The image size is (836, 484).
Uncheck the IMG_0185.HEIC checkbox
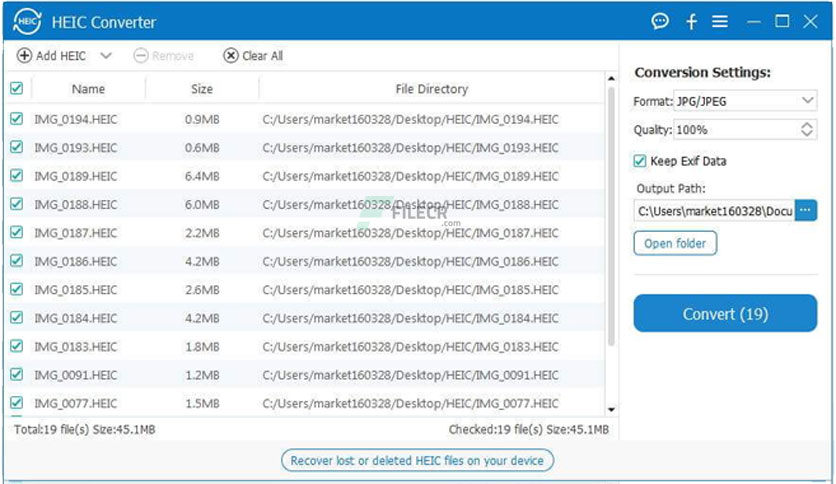pos(17,289)
